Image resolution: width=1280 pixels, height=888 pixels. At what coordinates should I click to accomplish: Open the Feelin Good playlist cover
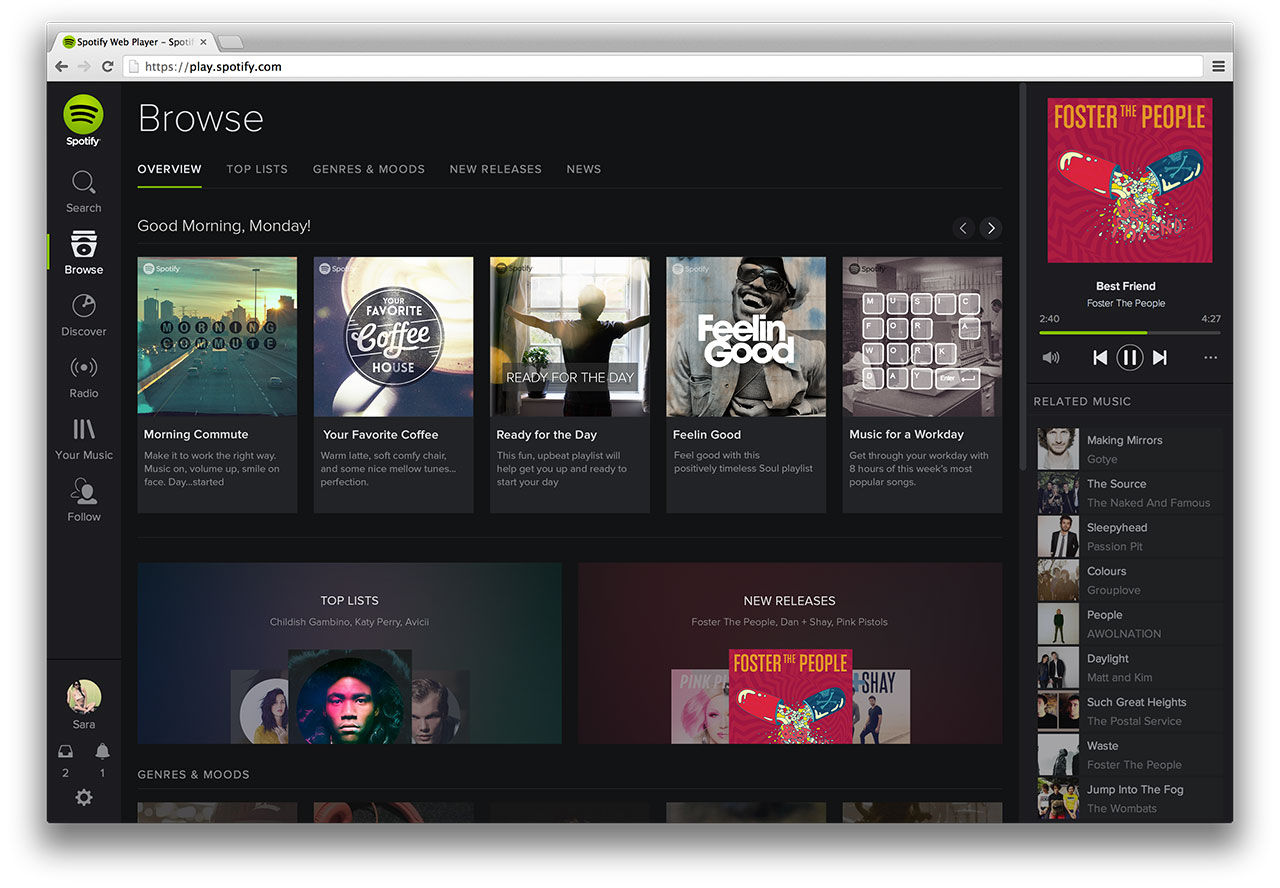(x=746, y=337)
